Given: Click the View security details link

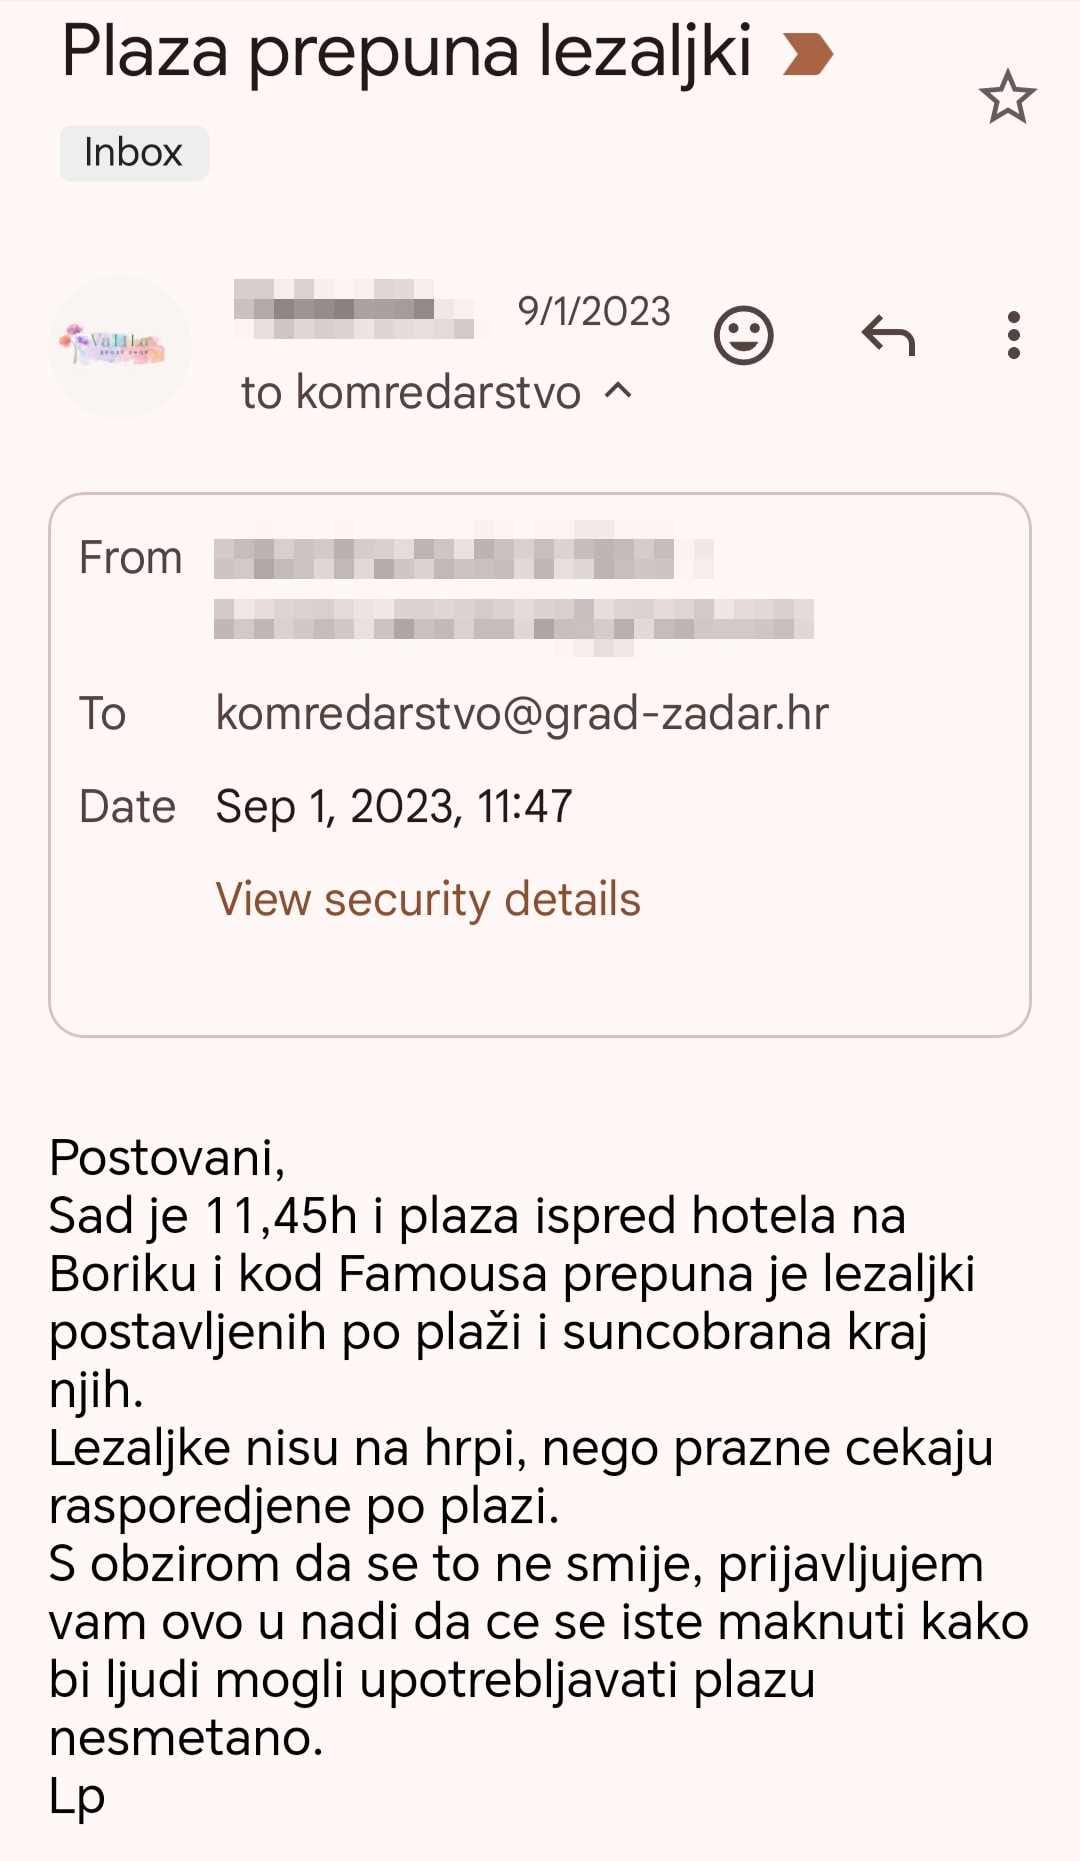Looking at the screenshot, I should tap(428, 899).
